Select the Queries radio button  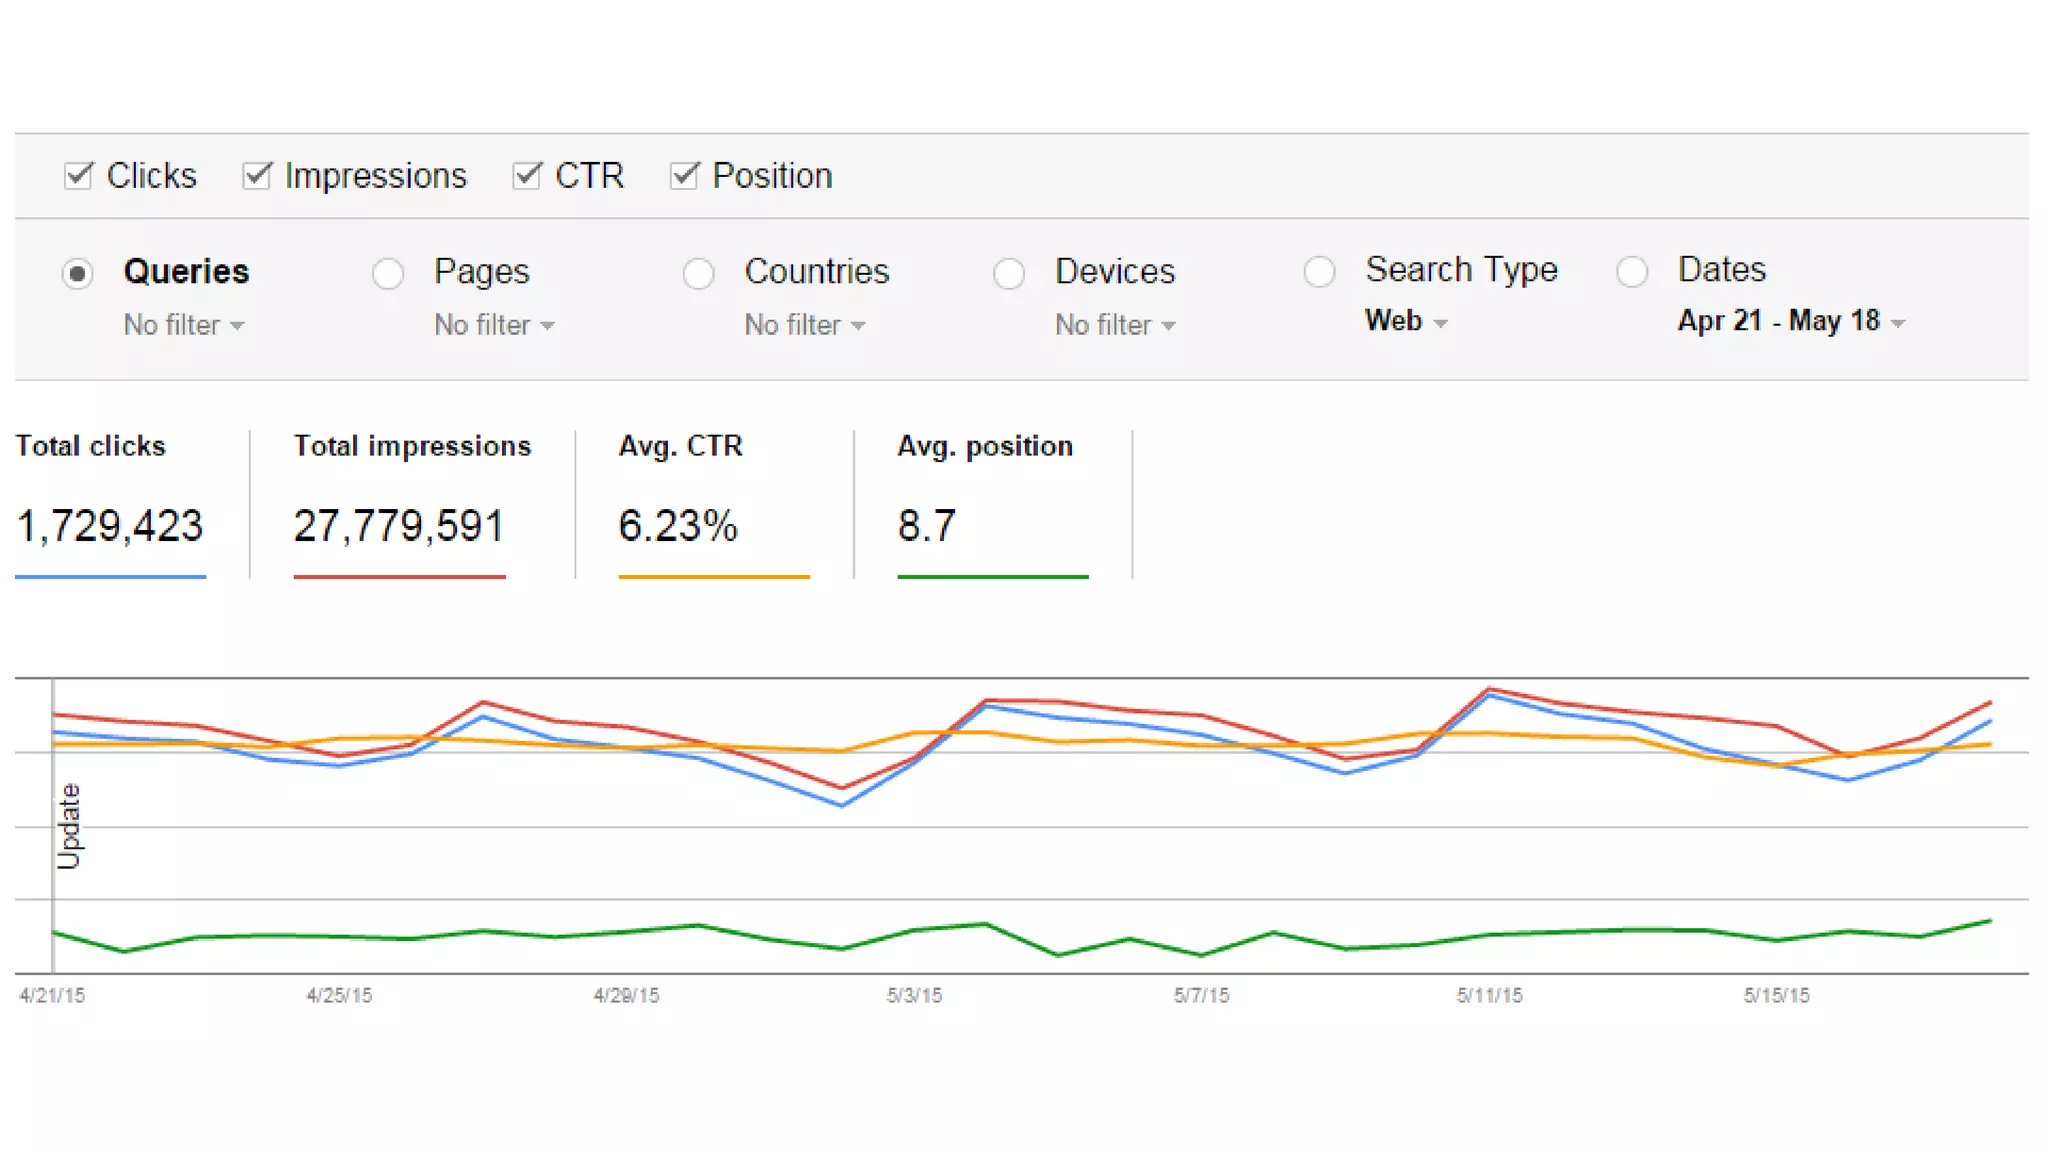click(x=78, y=273)
